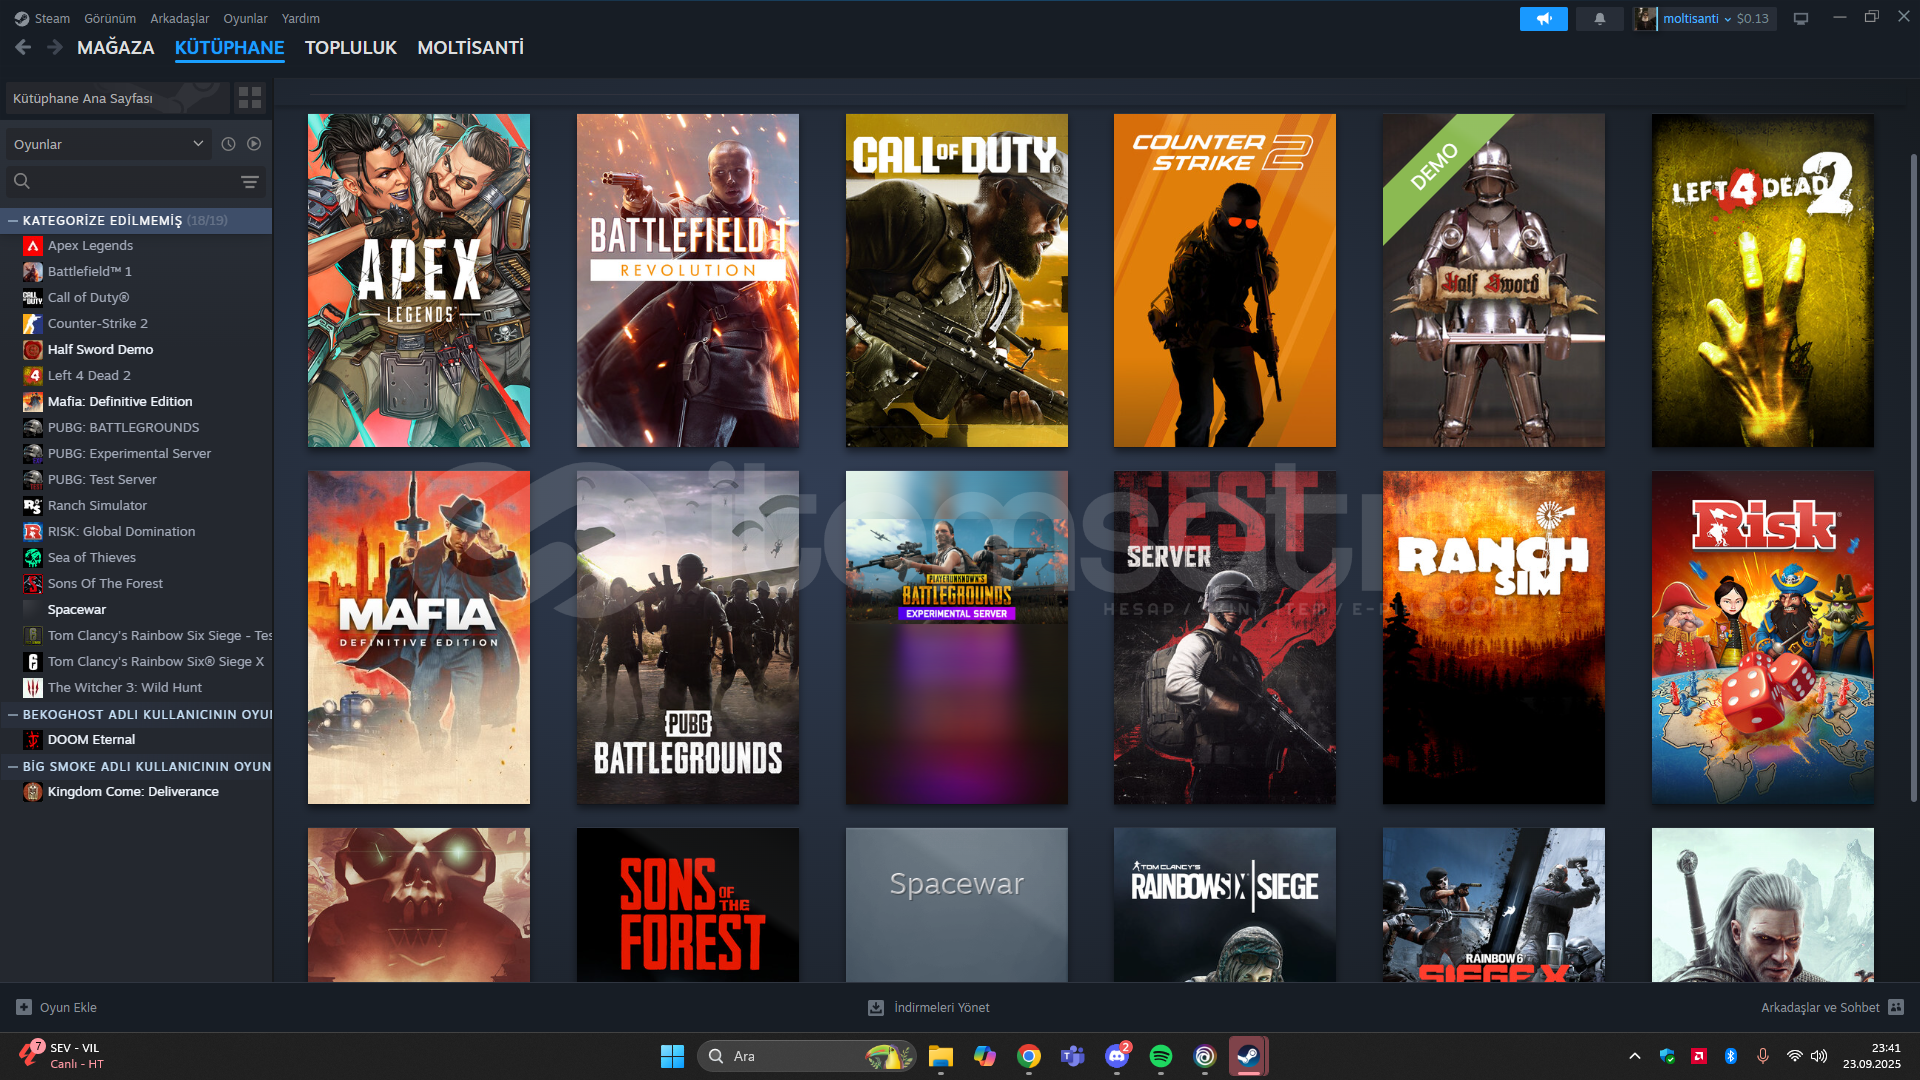
Task: Click the DOOM Eternal list icon
Action: (33, 739)
